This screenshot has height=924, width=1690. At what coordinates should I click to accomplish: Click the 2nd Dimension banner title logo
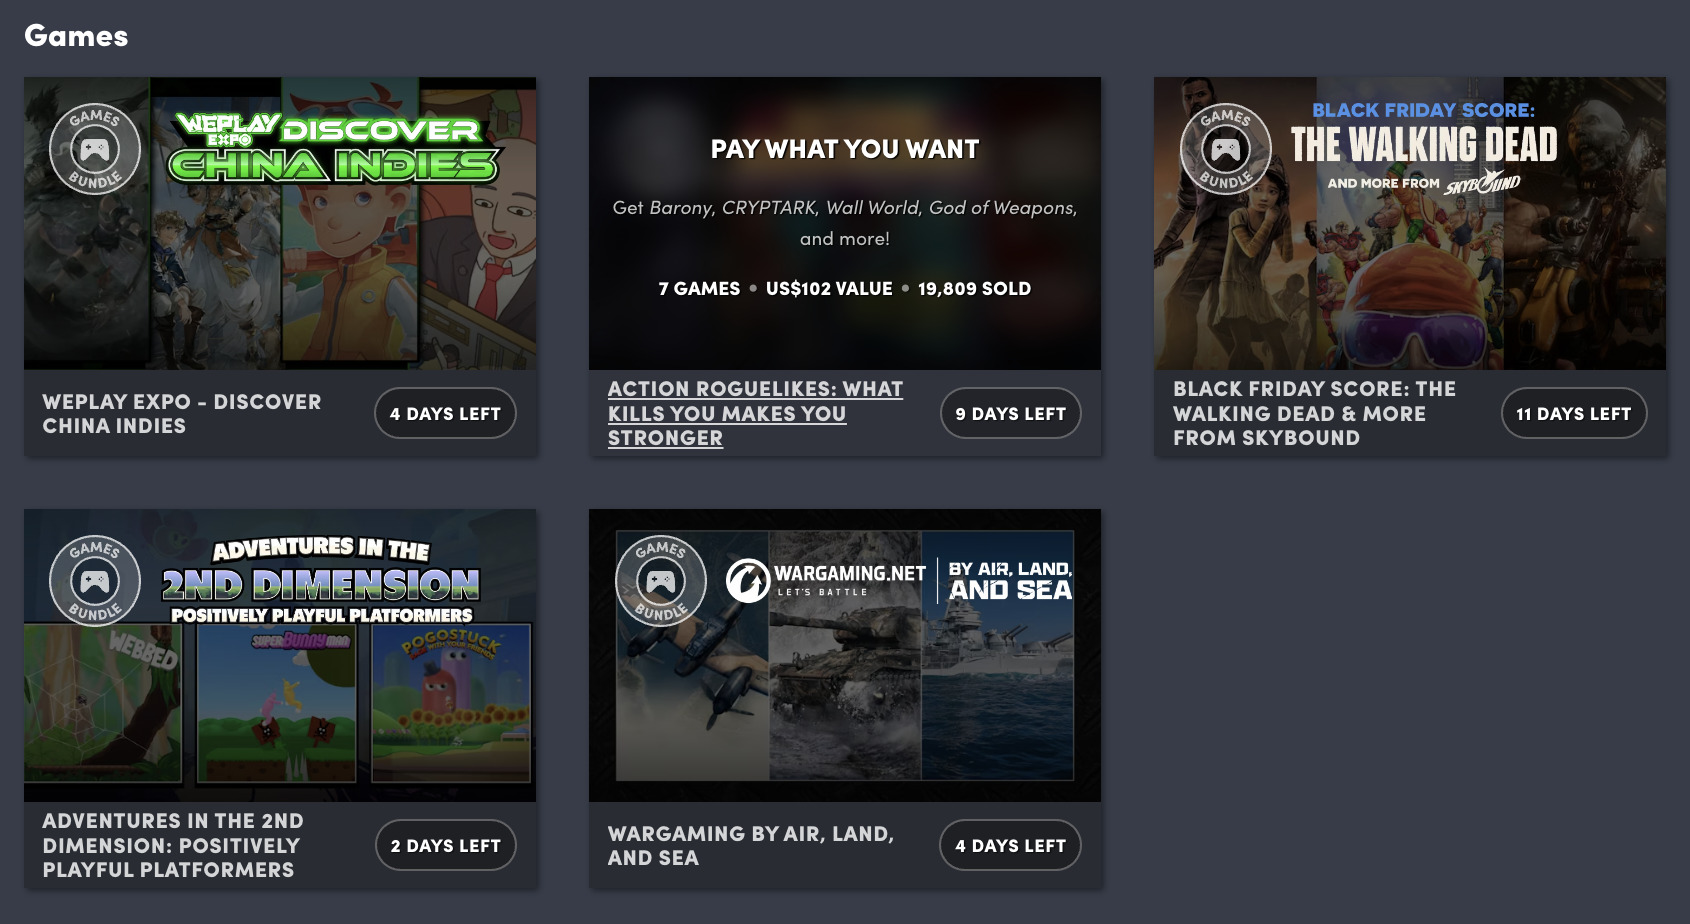pos(321,582)
